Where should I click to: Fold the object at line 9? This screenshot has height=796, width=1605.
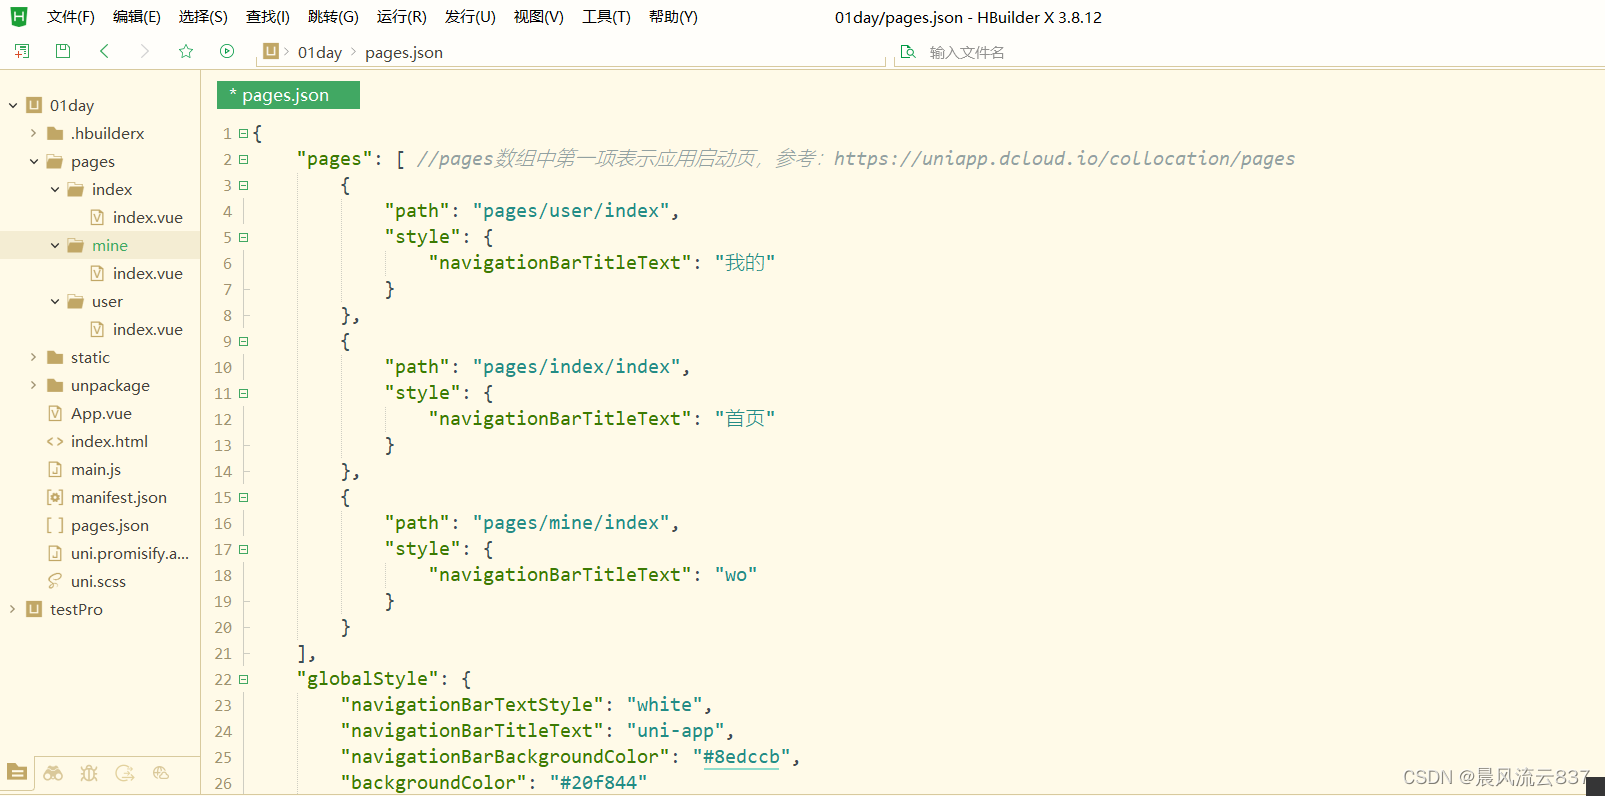(x=243, y=341)
